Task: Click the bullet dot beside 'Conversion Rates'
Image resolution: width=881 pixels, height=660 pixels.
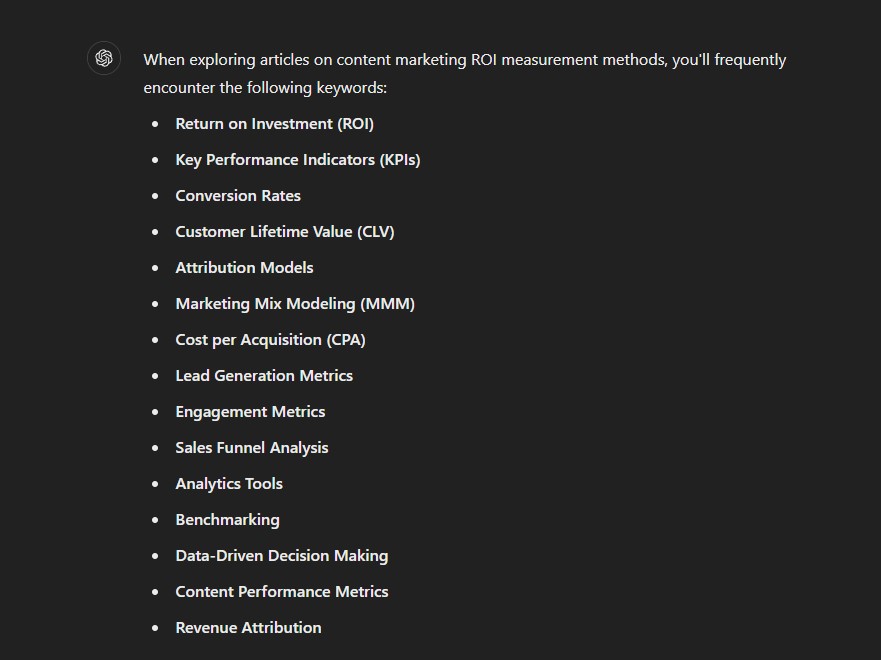Action: click(x=155, y=196)
